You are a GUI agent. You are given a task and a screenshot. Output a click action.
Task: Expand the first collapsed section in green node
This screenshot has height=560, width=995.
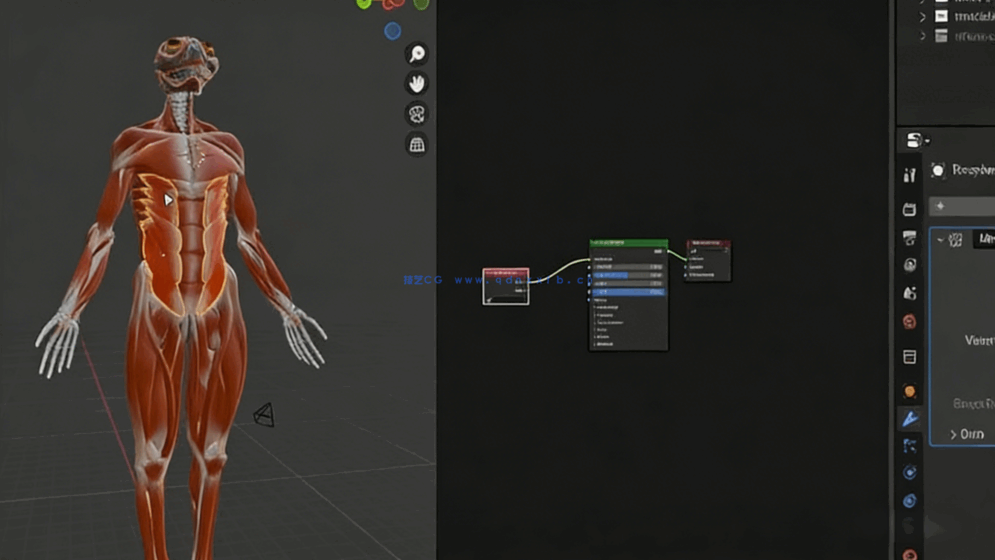[x=607, y=307]
